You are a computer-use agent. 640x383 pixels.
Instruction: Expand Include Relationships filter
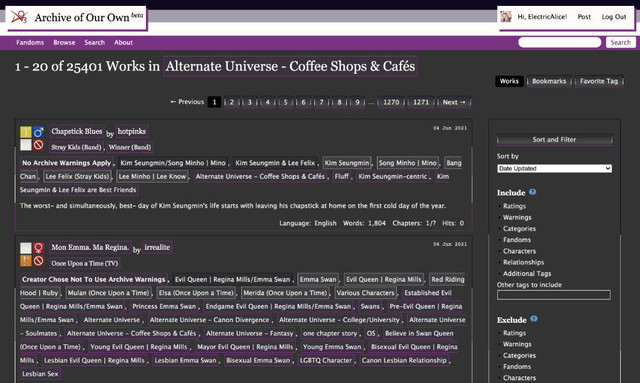(523, 262)
